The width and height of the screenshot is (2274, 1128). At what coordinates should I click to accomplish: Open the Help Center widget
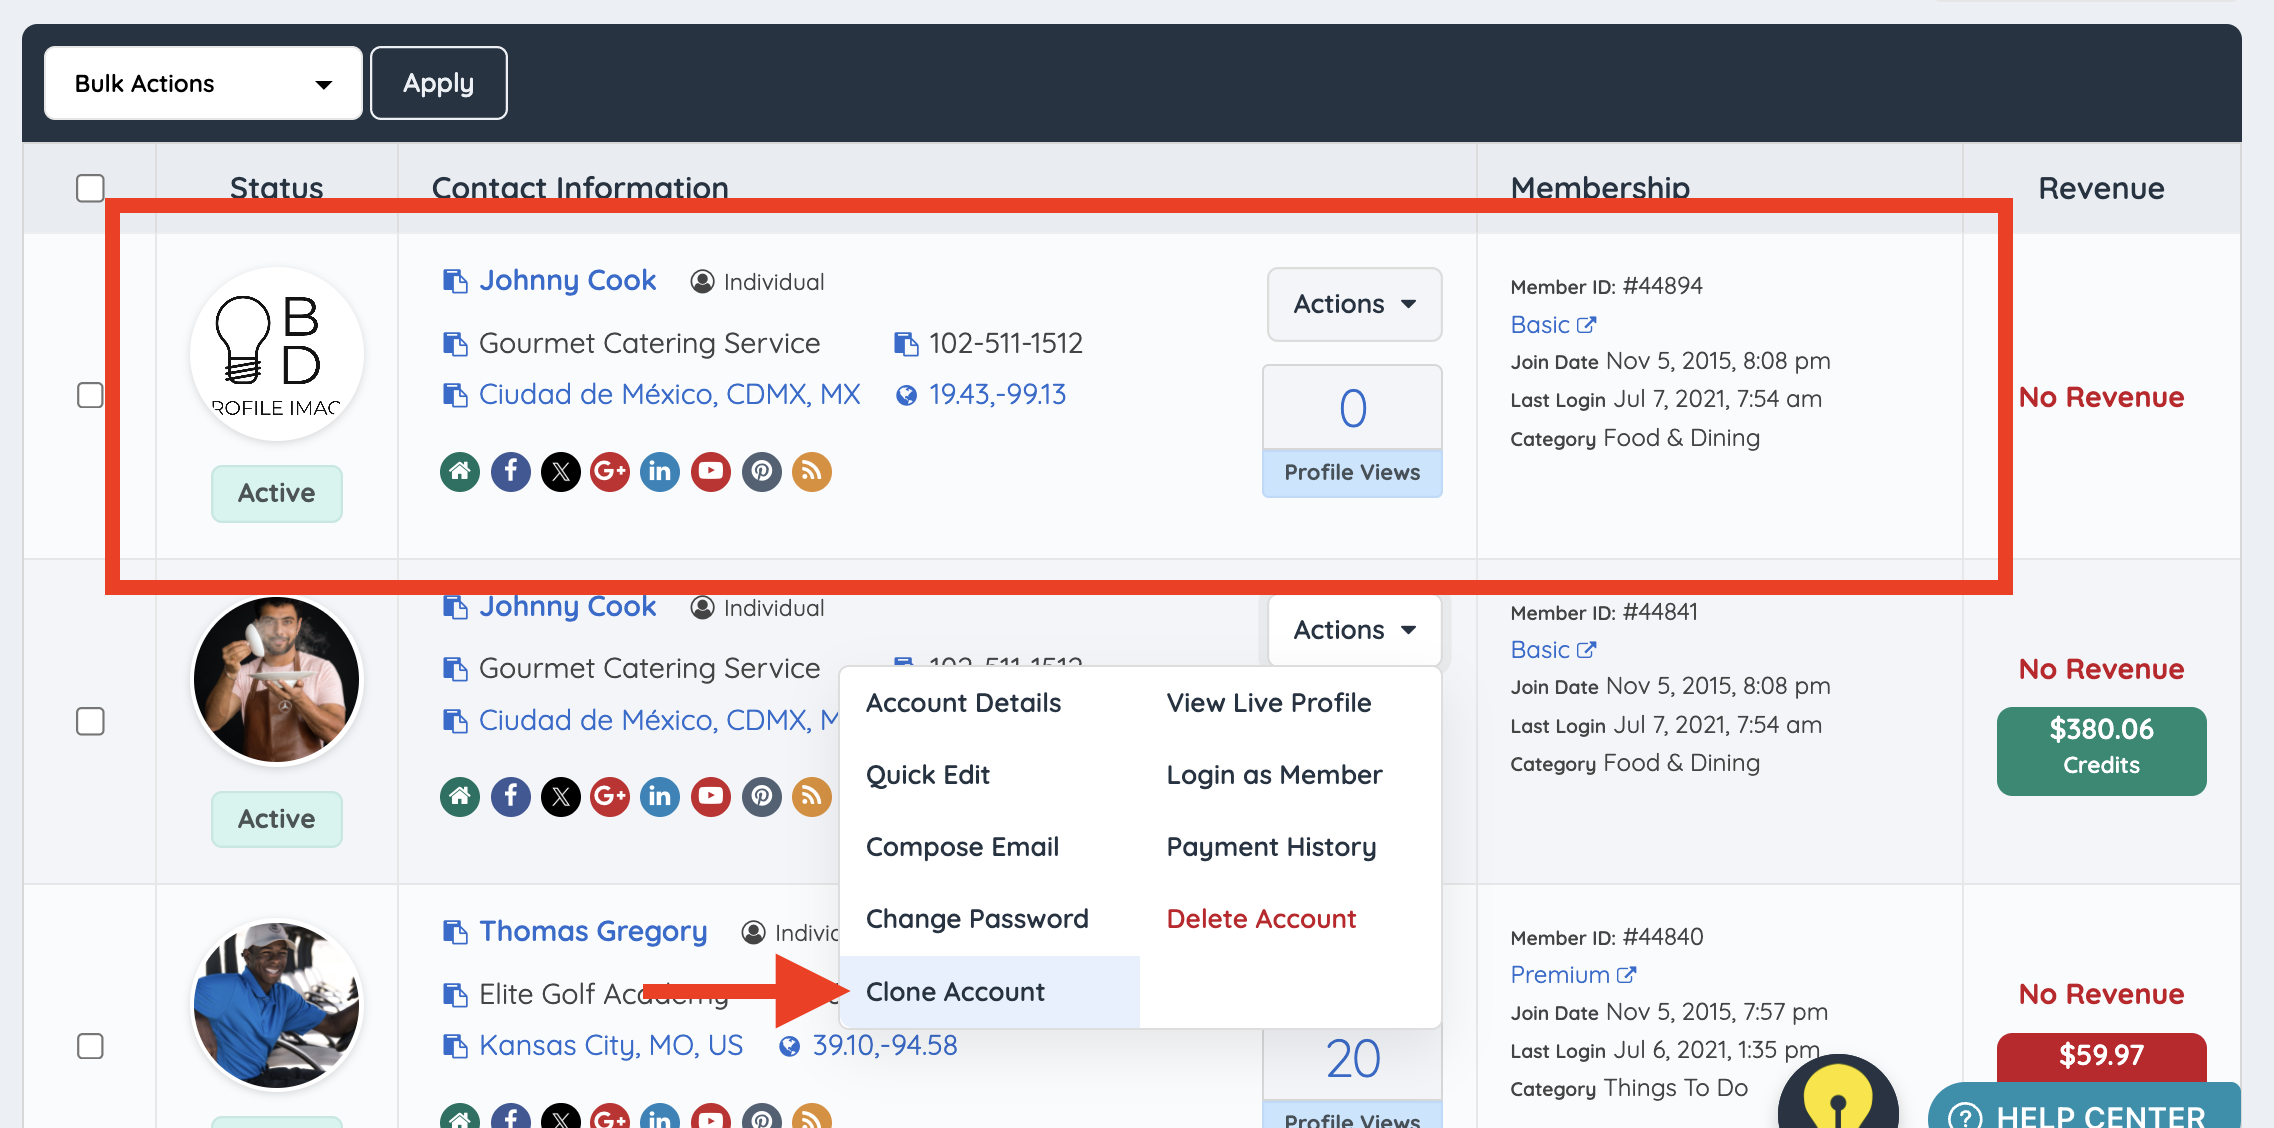[x=2085, y=1112]
